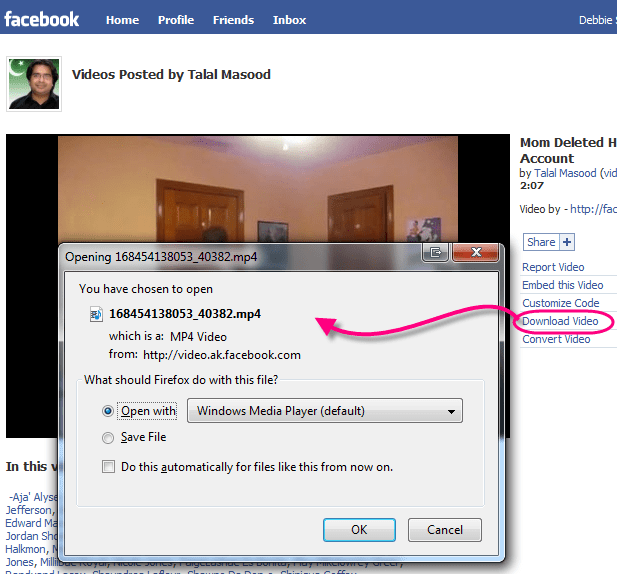Open Customize Code link
Viewport: 617px width, 574px height.
(x=560, y=303)
